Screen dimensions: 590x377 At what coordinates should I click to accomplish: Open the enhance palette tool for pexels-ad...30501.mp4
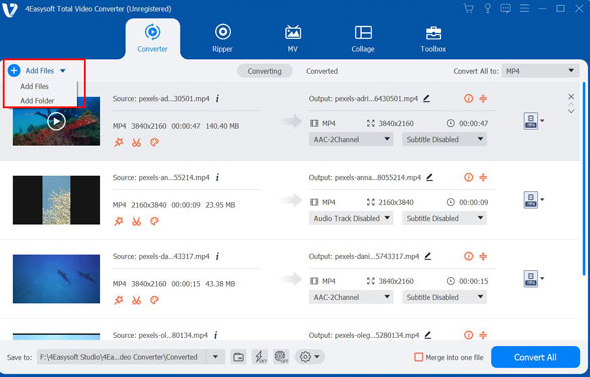[x=154, y=142]
